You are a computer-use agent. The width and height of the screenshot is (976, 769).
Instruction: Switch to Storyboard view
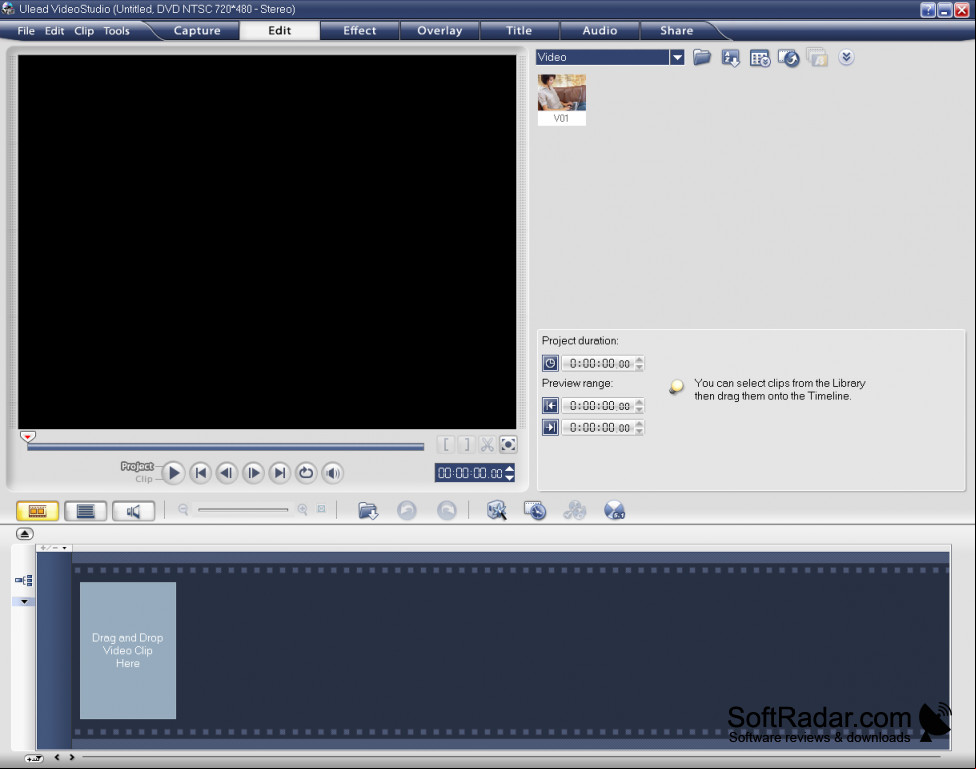click(37, 511)
